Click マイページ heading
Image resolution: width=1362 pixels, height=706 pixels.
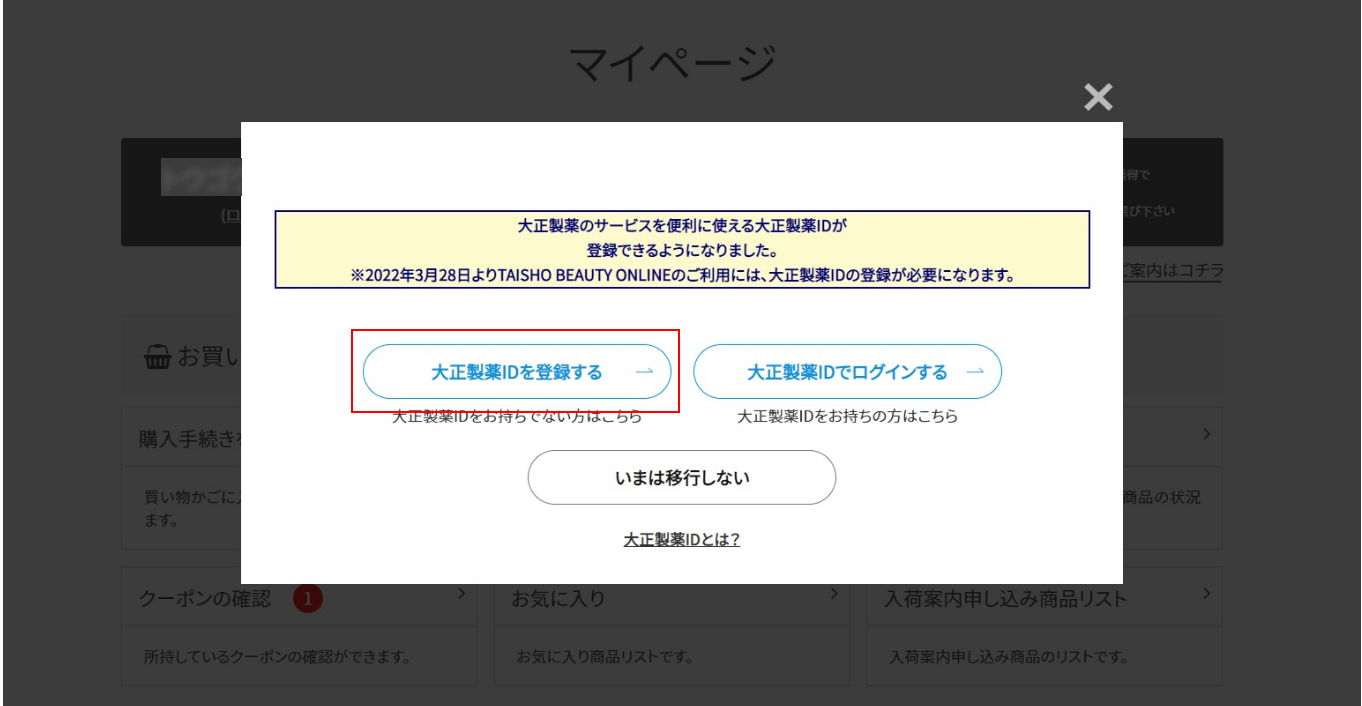[672, 63]
